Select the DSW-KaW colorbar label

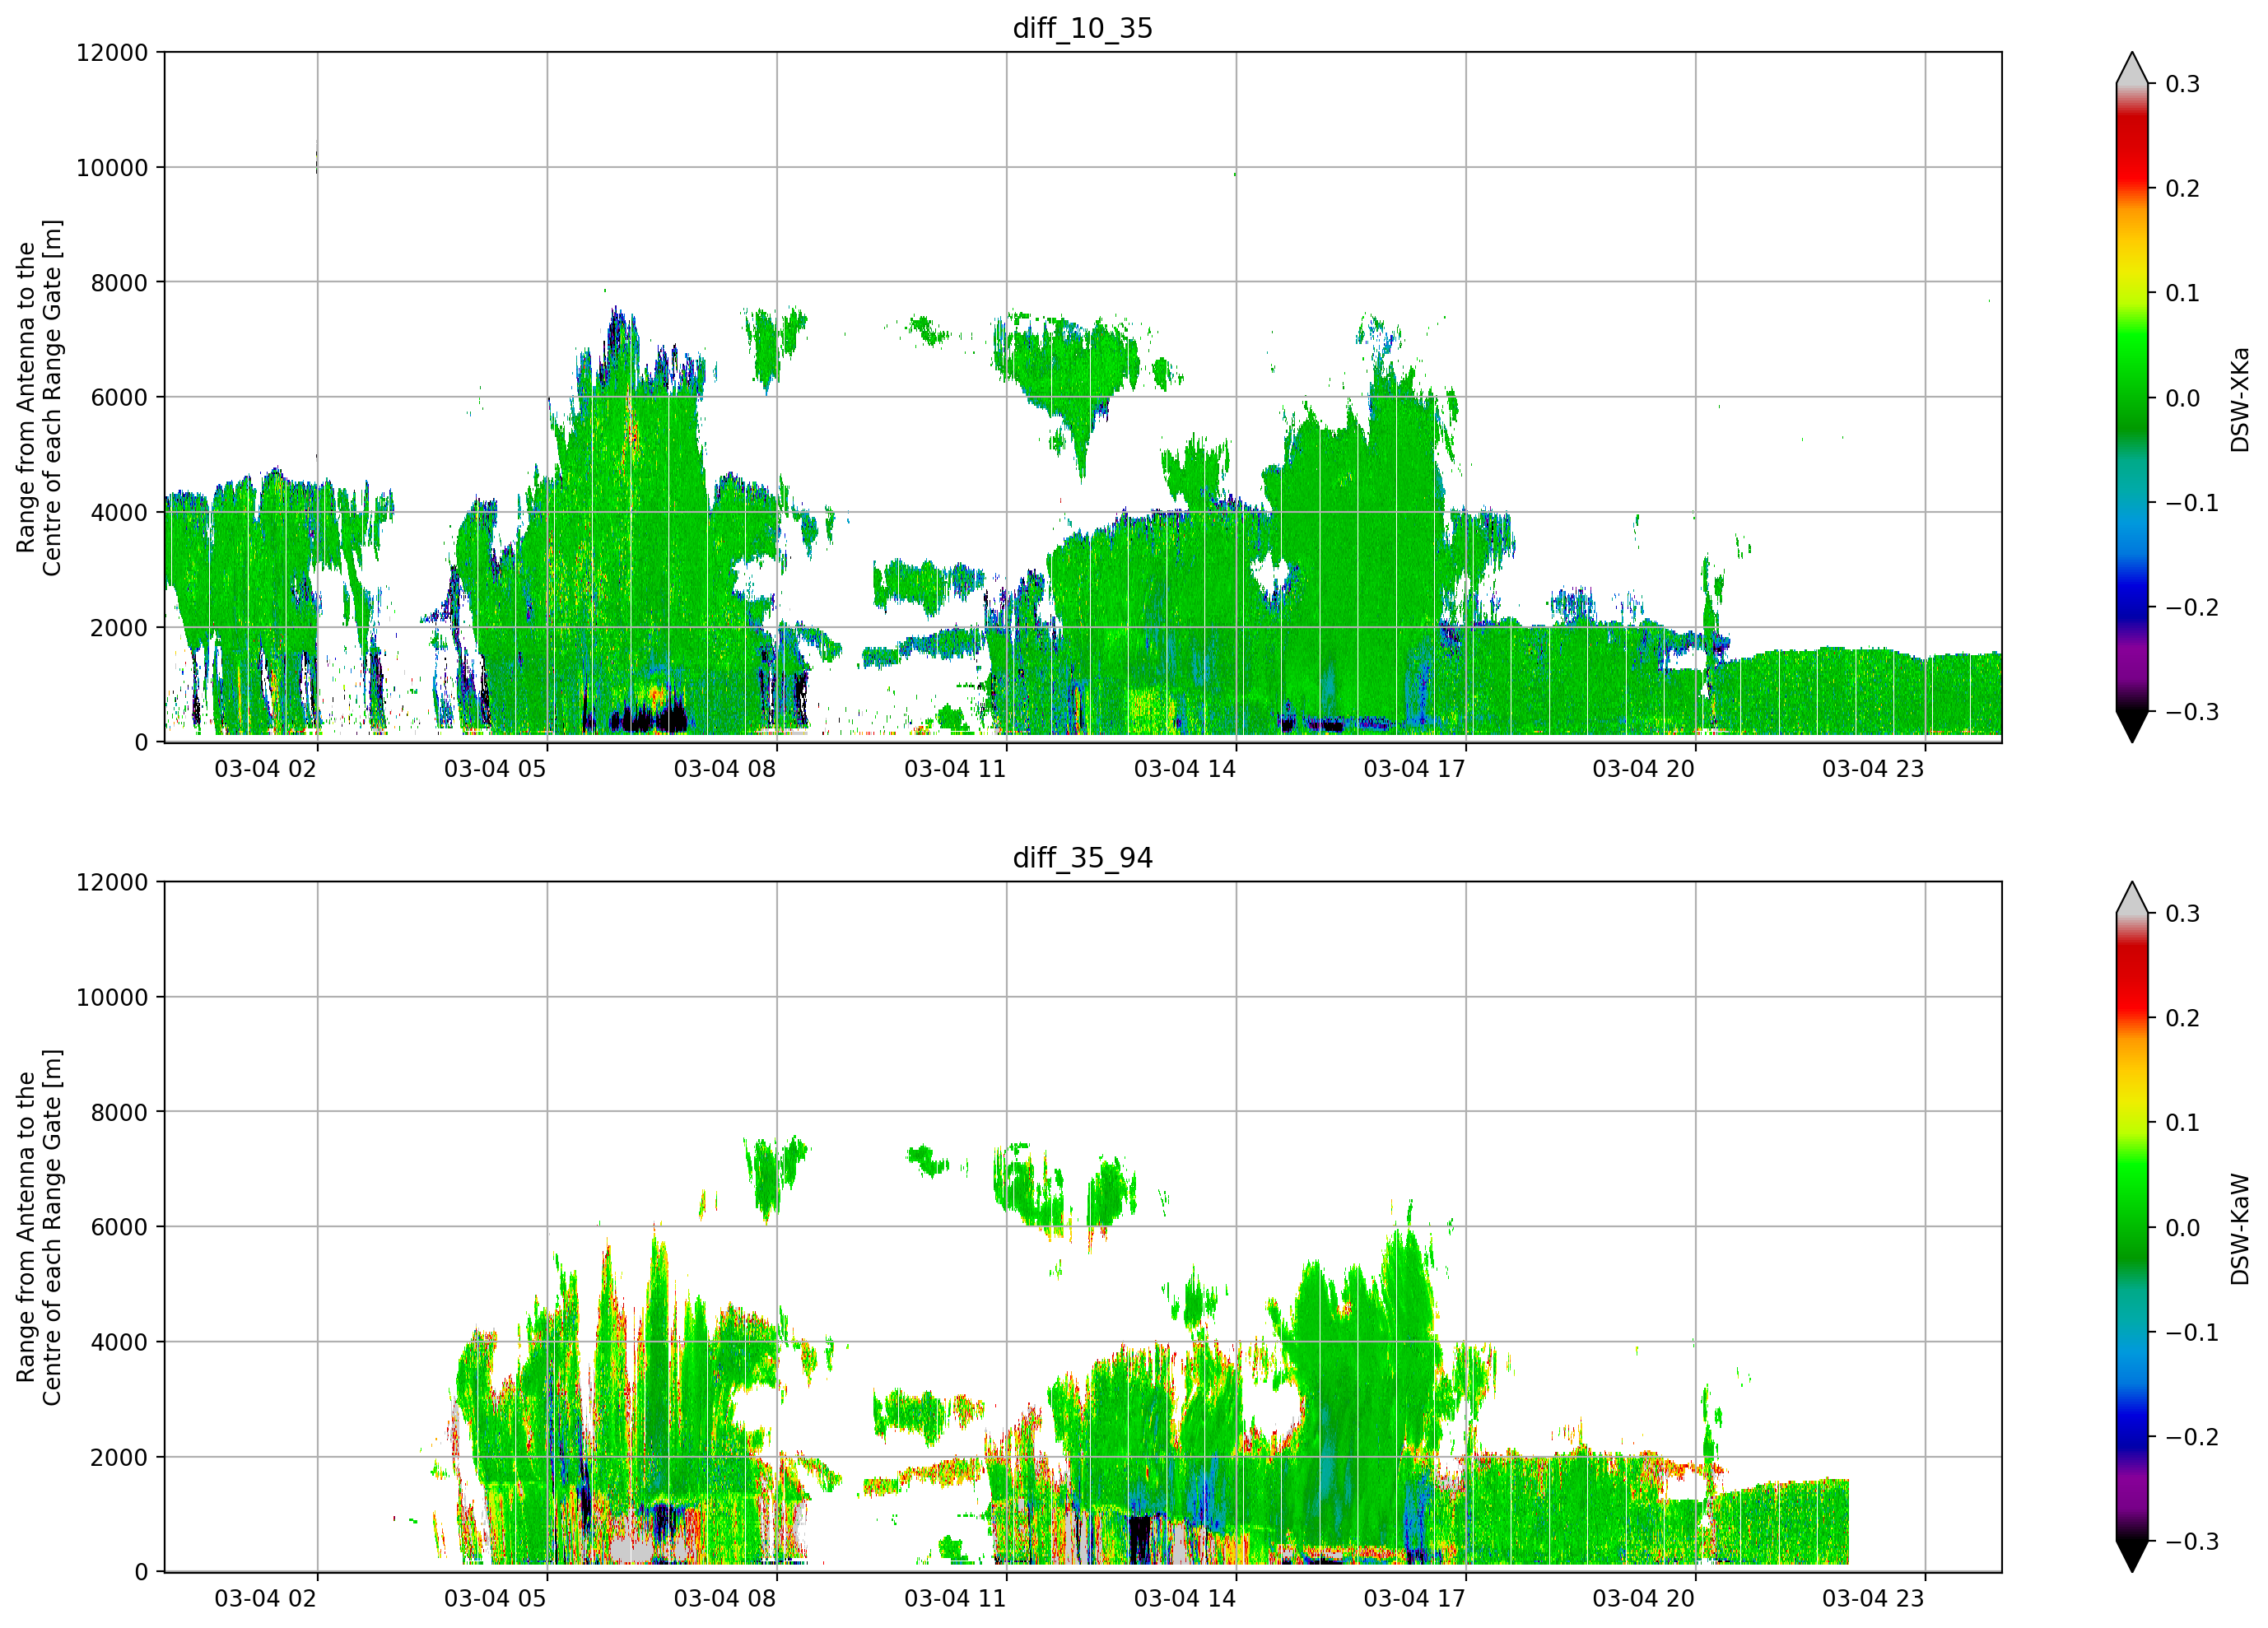(2240, 1229)
